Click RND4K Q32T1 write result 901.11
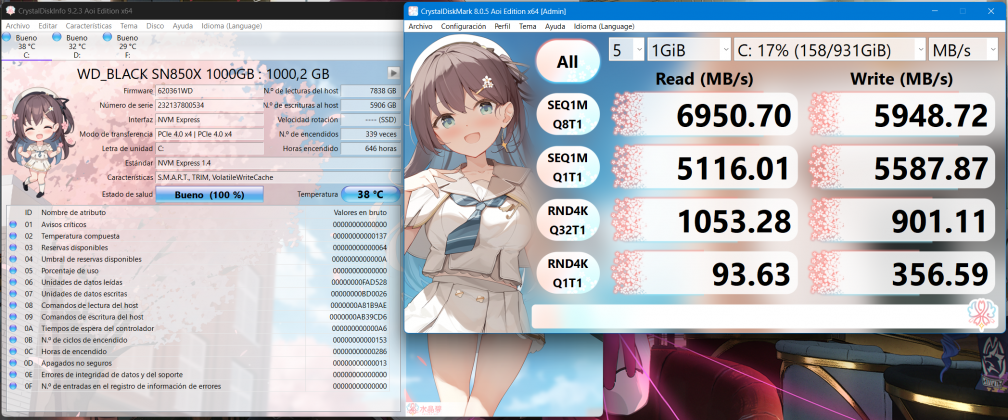 [901, 221]
